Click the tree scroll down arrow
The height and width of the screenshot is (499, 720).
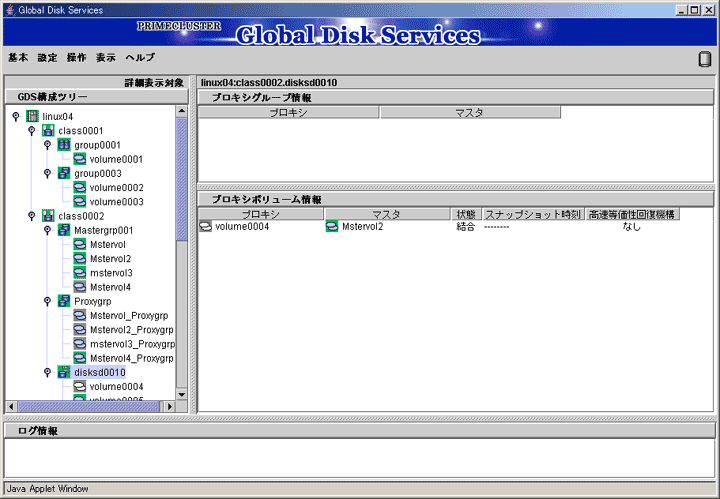tap(181, 395)
